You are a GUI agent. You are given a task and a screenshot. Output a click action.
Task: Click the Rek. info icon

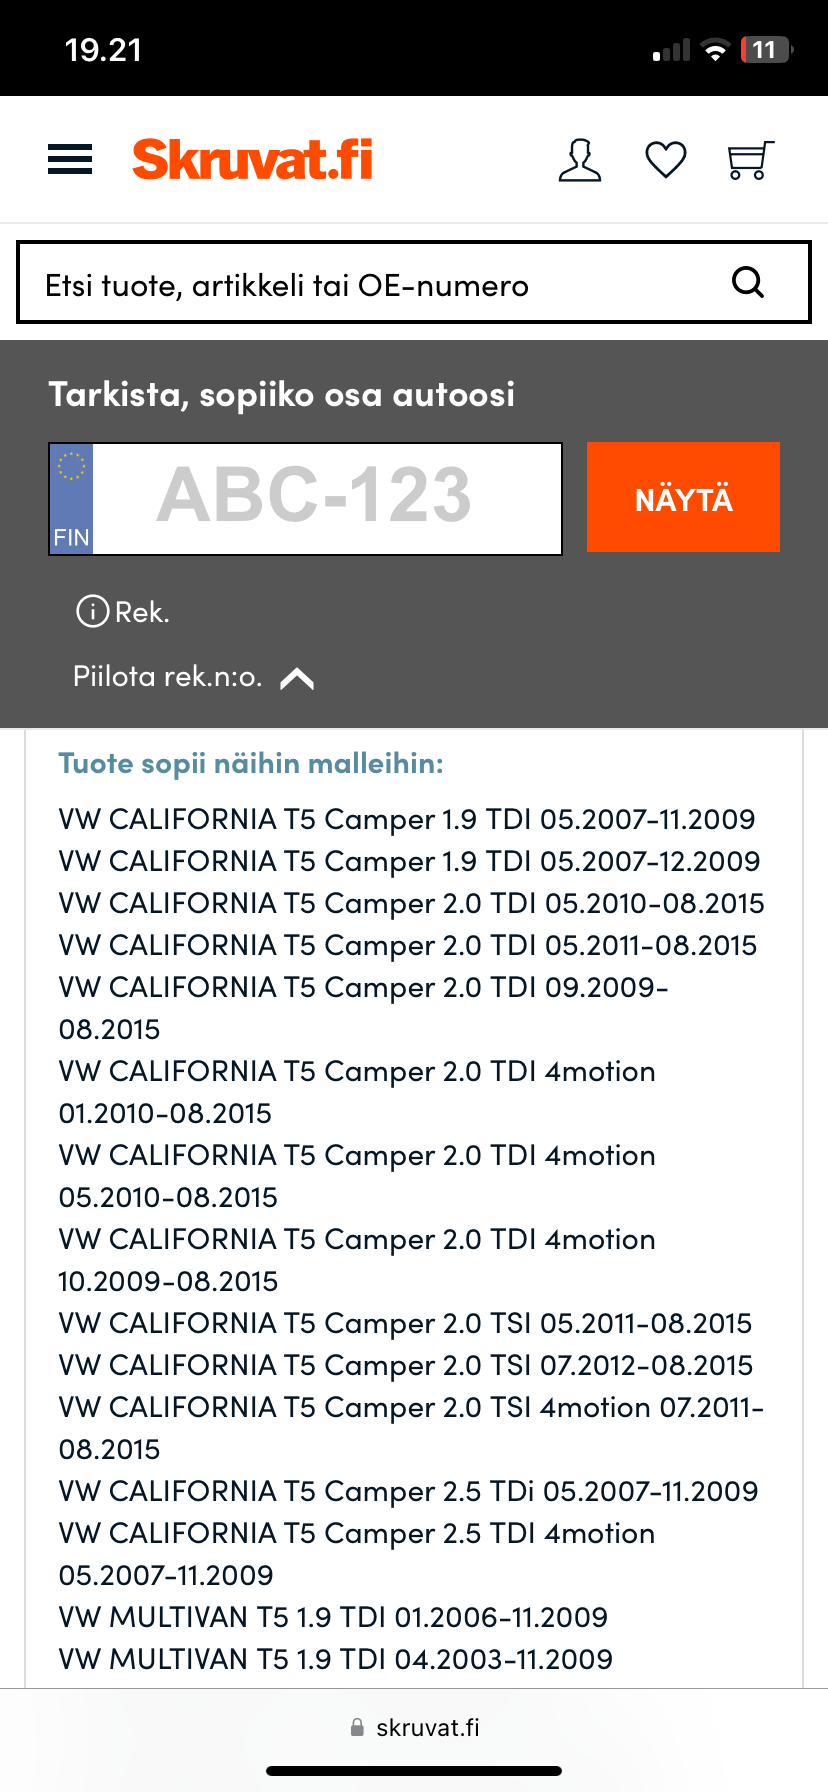click(92, 611)
